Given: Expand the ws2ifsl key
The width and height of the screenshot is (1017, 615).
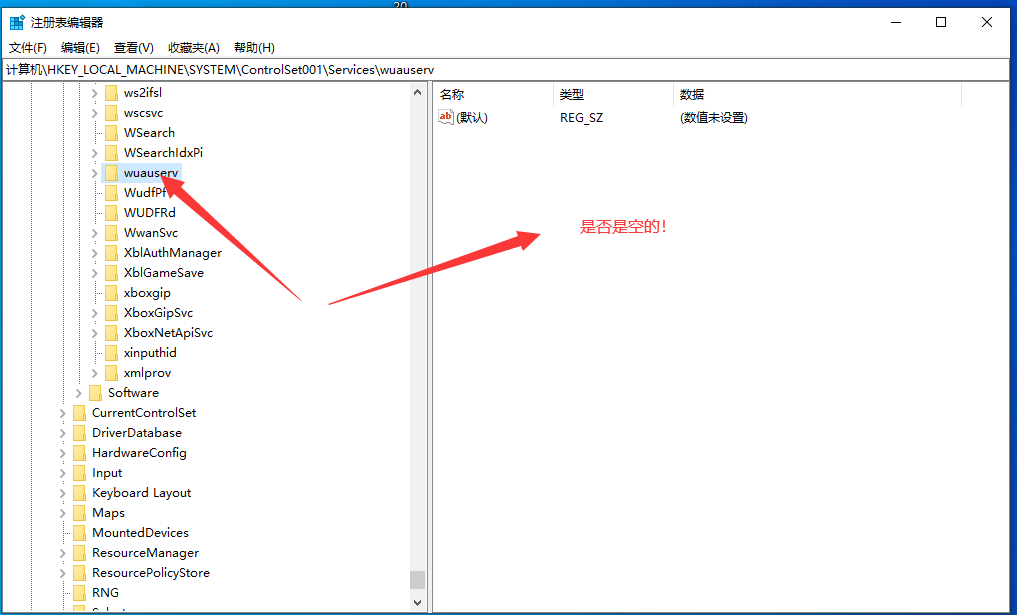Looking at the screenshot, I should pos(95,93).
